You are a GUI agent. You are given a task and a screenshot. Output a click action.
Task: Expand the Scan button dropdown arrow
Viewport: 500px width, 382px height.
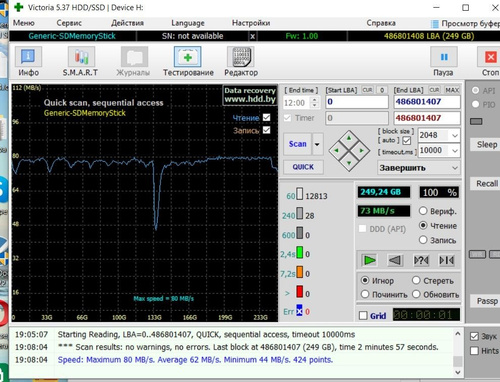[x=317, y=144]
